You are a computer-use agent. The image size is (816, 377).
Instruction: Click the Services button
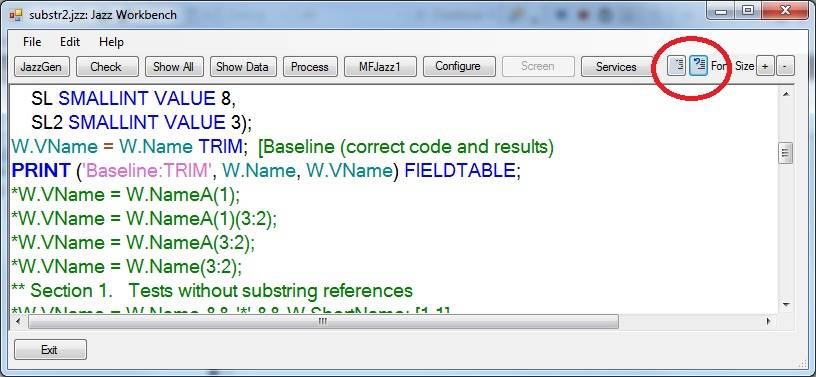616,67
